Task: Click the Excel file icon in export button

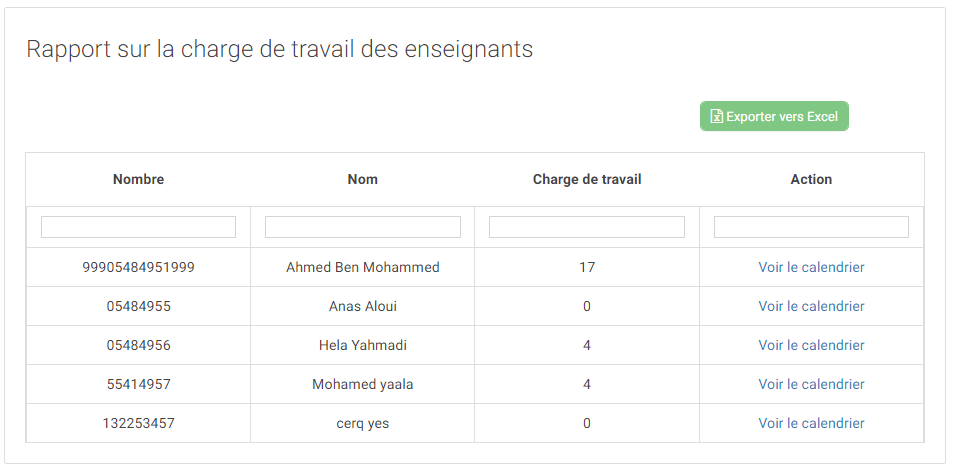Action: click(x=717, y=116)
